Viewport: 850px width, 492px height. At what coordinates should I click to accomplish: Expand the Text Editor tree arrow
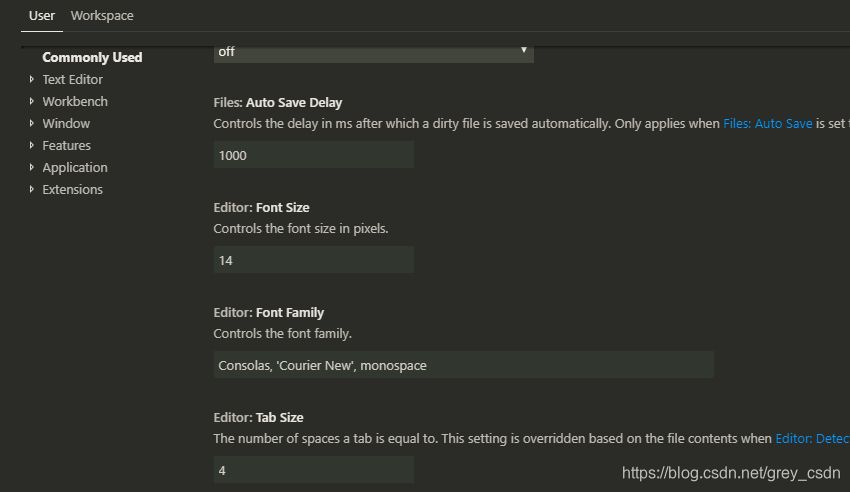[x=32, y=80]
